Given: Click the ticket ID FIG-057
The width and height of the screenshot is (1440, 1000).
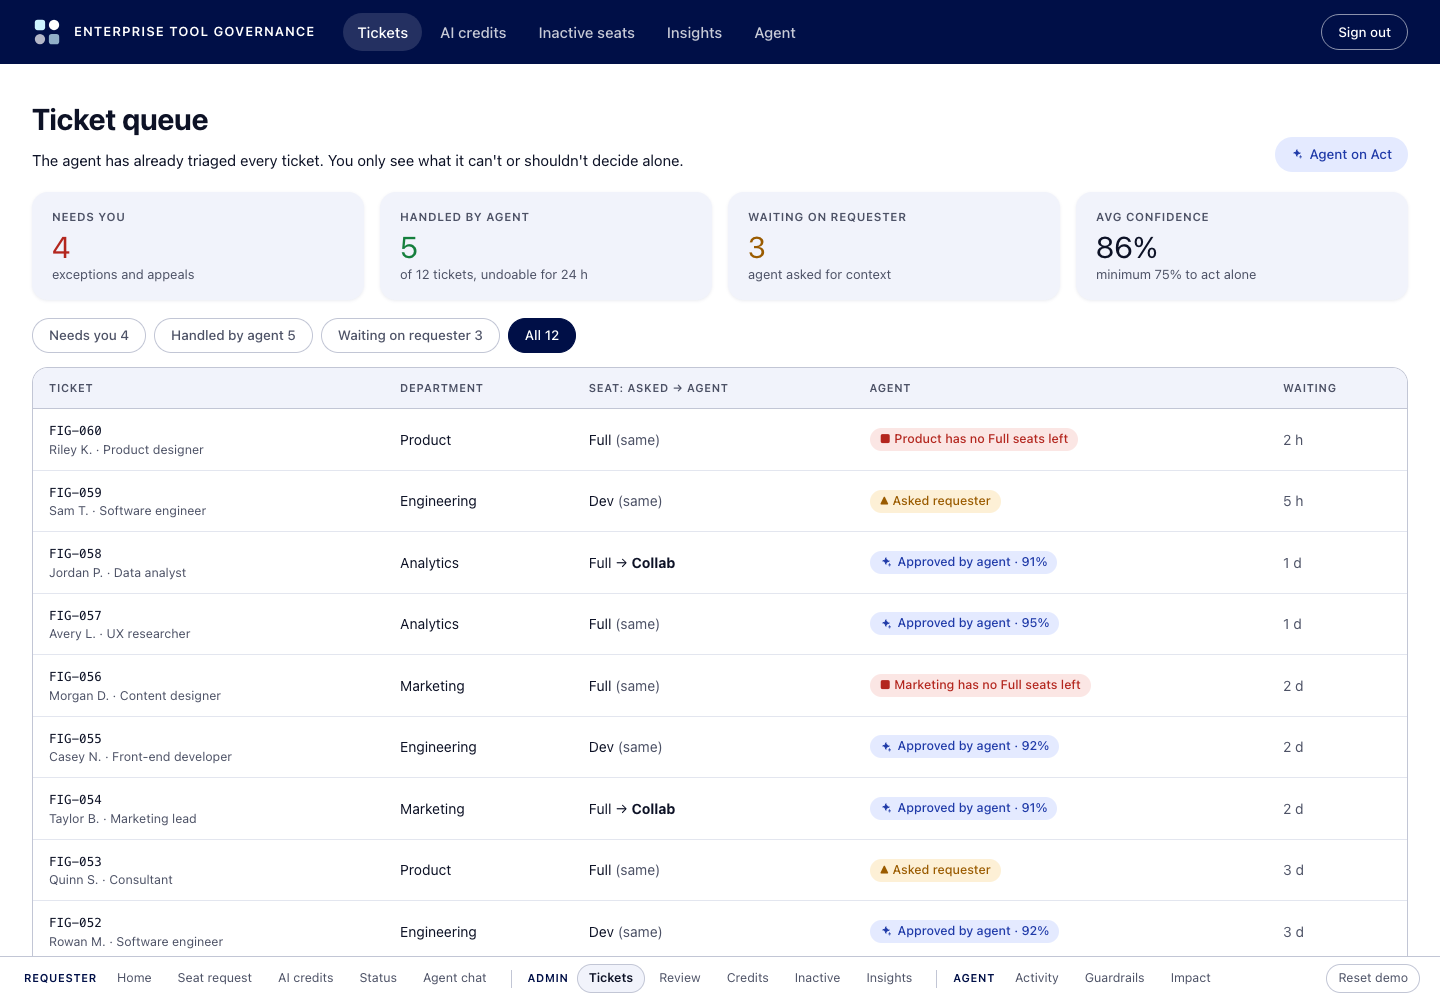Looking at the screenshot, I should click(75, 616).
